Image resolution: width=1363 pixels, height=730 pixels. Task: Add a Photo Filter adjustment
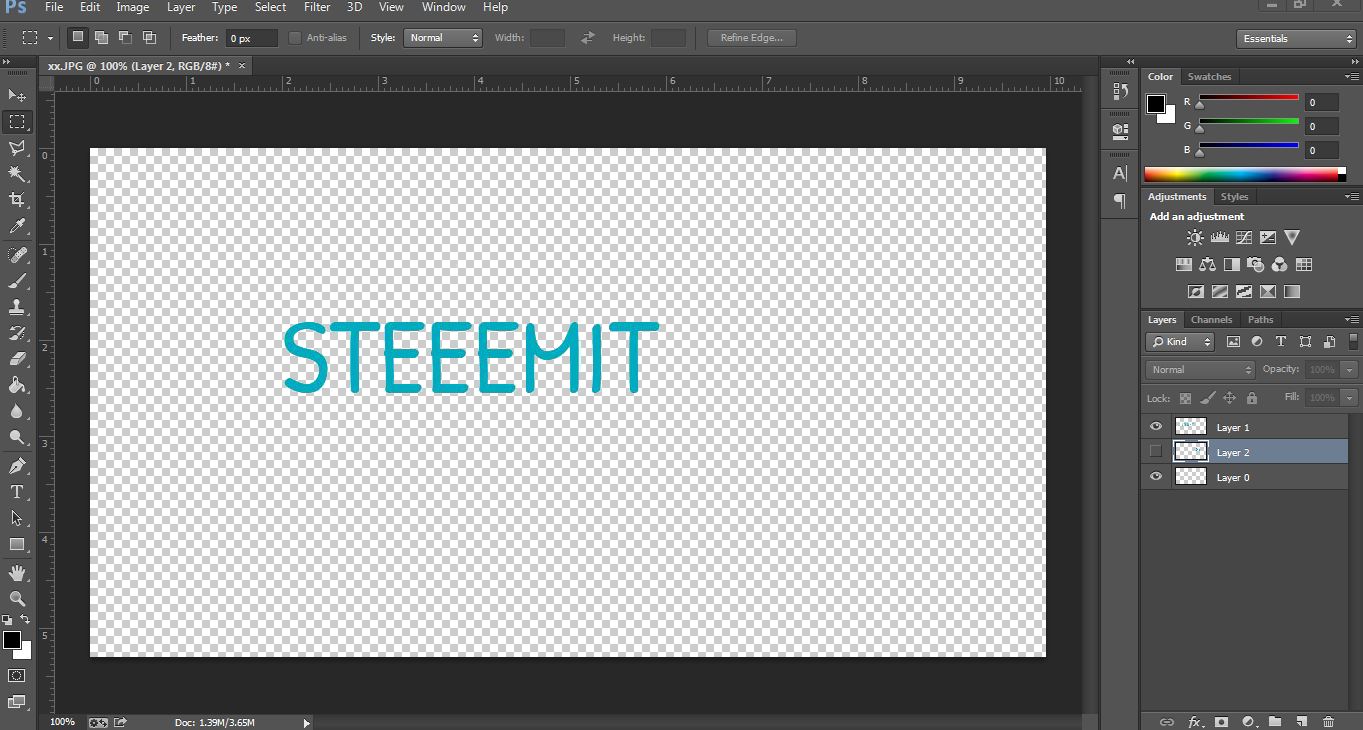(1255, 265)
